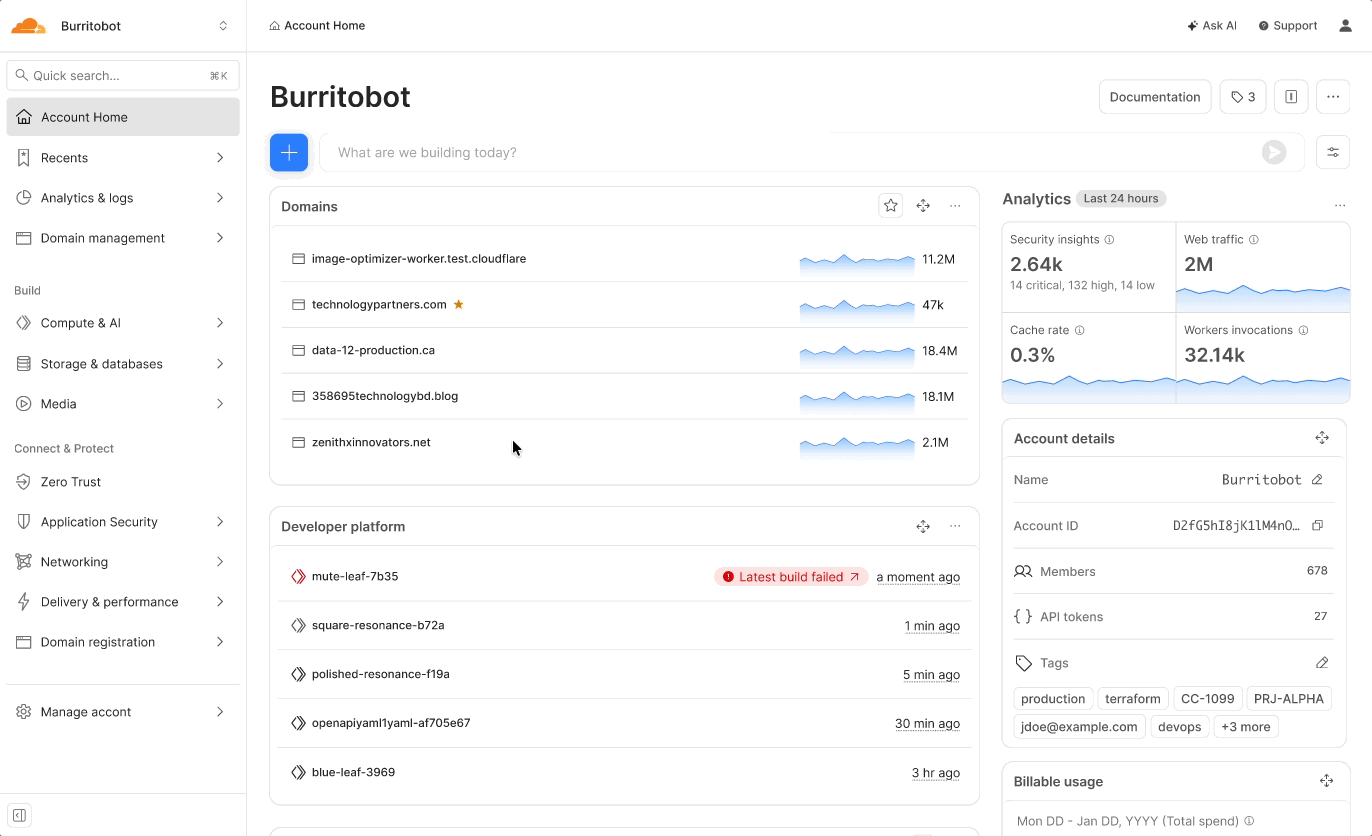Open Manage account menu
1372x836 pixels.
pos(123,712)
